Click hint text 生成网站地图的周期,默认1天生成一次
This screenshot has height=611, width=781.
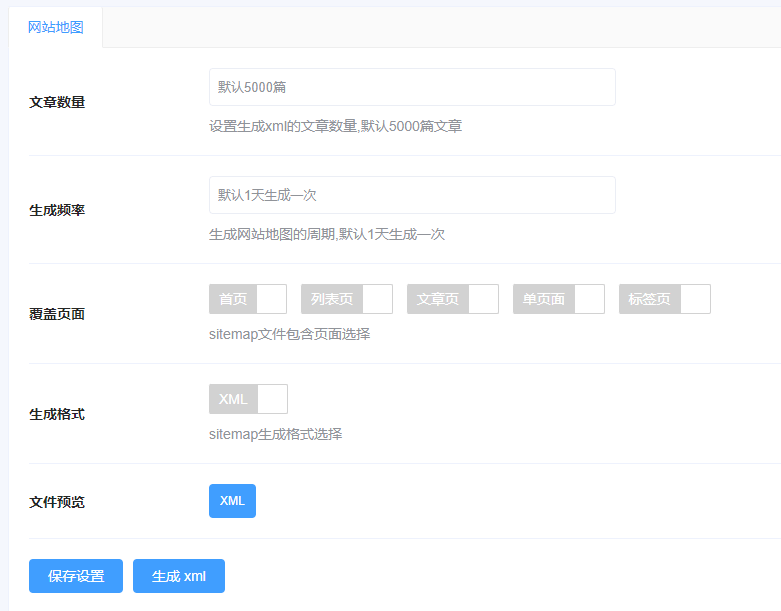(327, 235)
